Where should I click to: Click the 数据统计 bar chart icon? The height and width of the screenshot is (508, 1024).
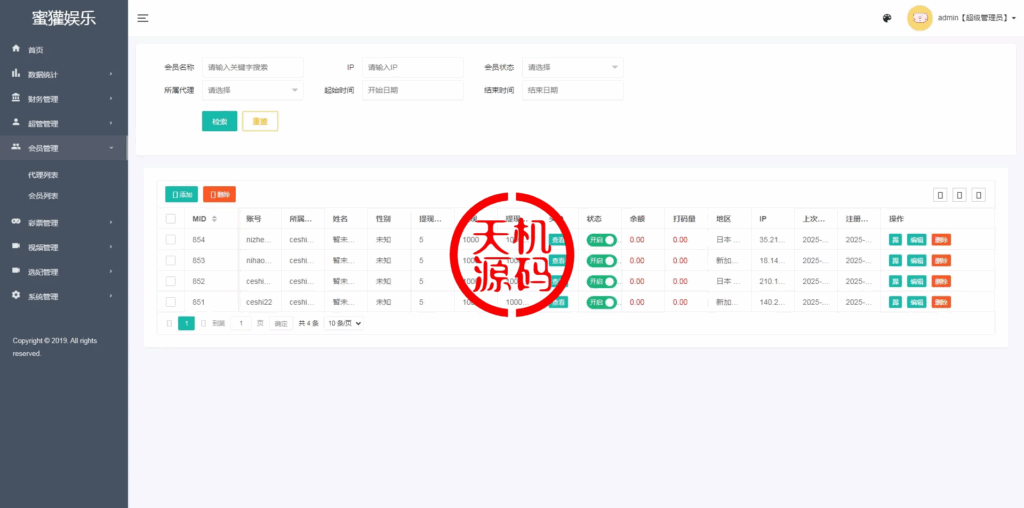pos(16,73)
